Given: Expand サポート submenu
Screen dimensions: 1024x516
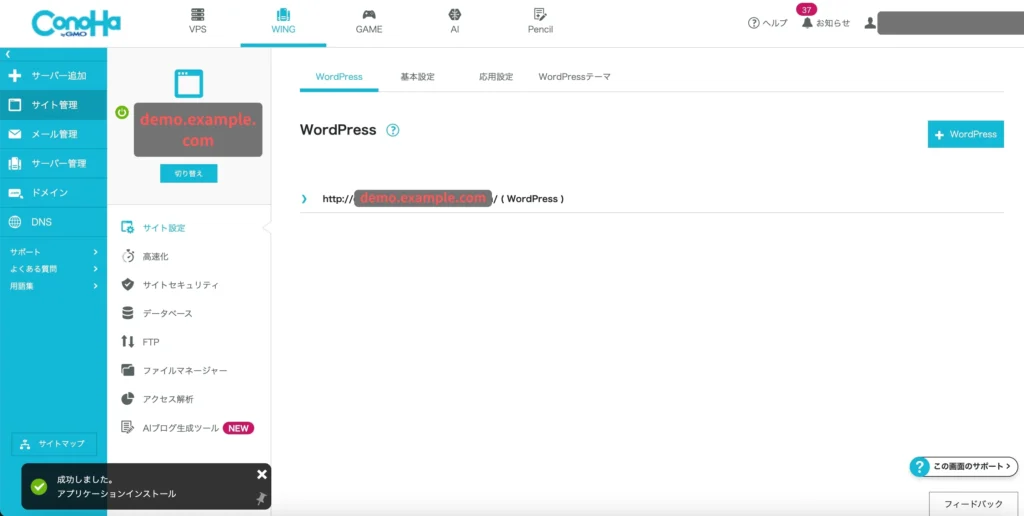Looking at the screenshot, I should (x=54, y=251).
